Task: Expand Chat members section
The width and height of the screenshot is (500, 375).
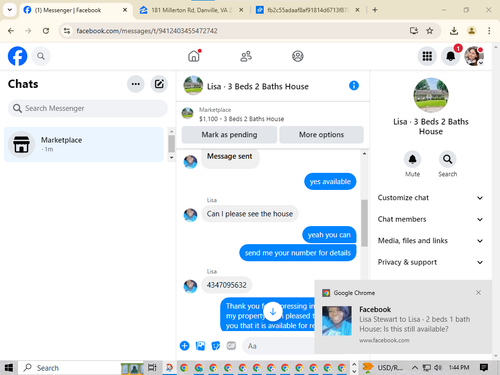Action: pyautogui.click(x=430, y=219)
